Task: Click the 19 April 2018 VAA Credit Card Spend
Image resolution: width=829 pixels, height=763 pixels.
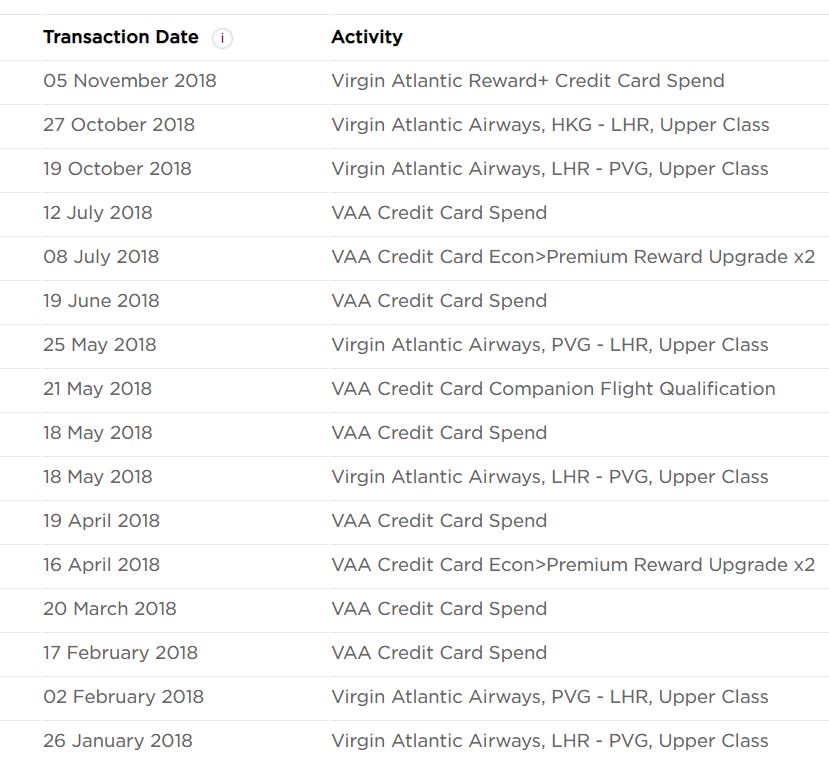Action: click(439, 520)
